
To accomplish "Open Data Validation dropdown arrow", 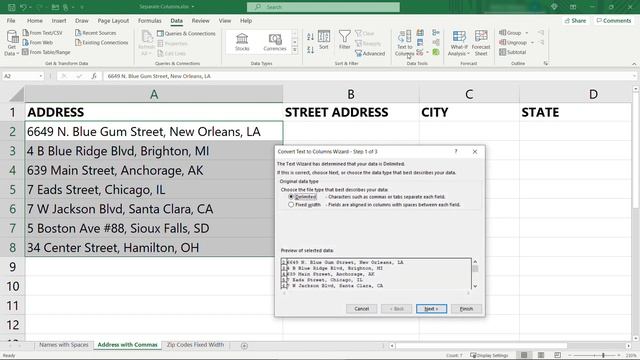I will [427, 53].
